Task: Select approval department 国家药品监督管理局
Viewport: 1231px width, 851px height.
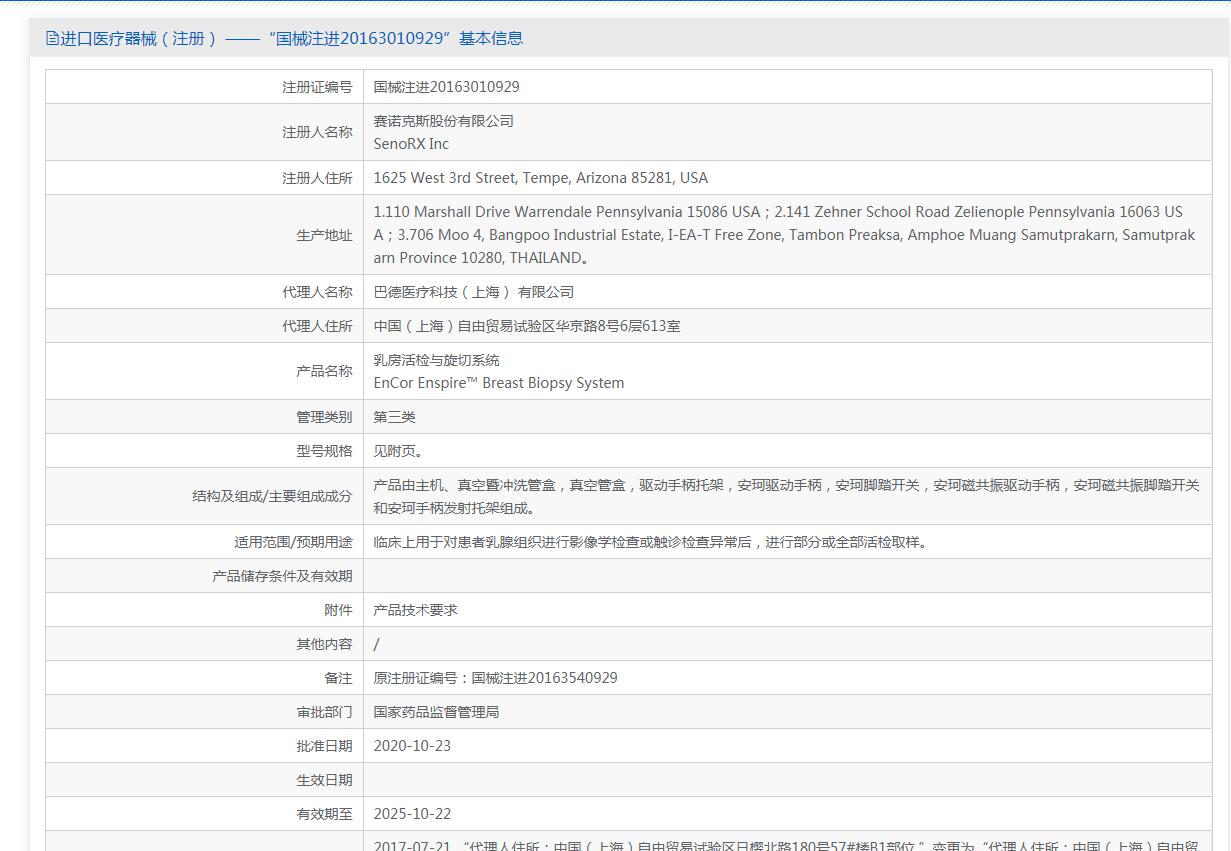Action: [x=436, y=712]
